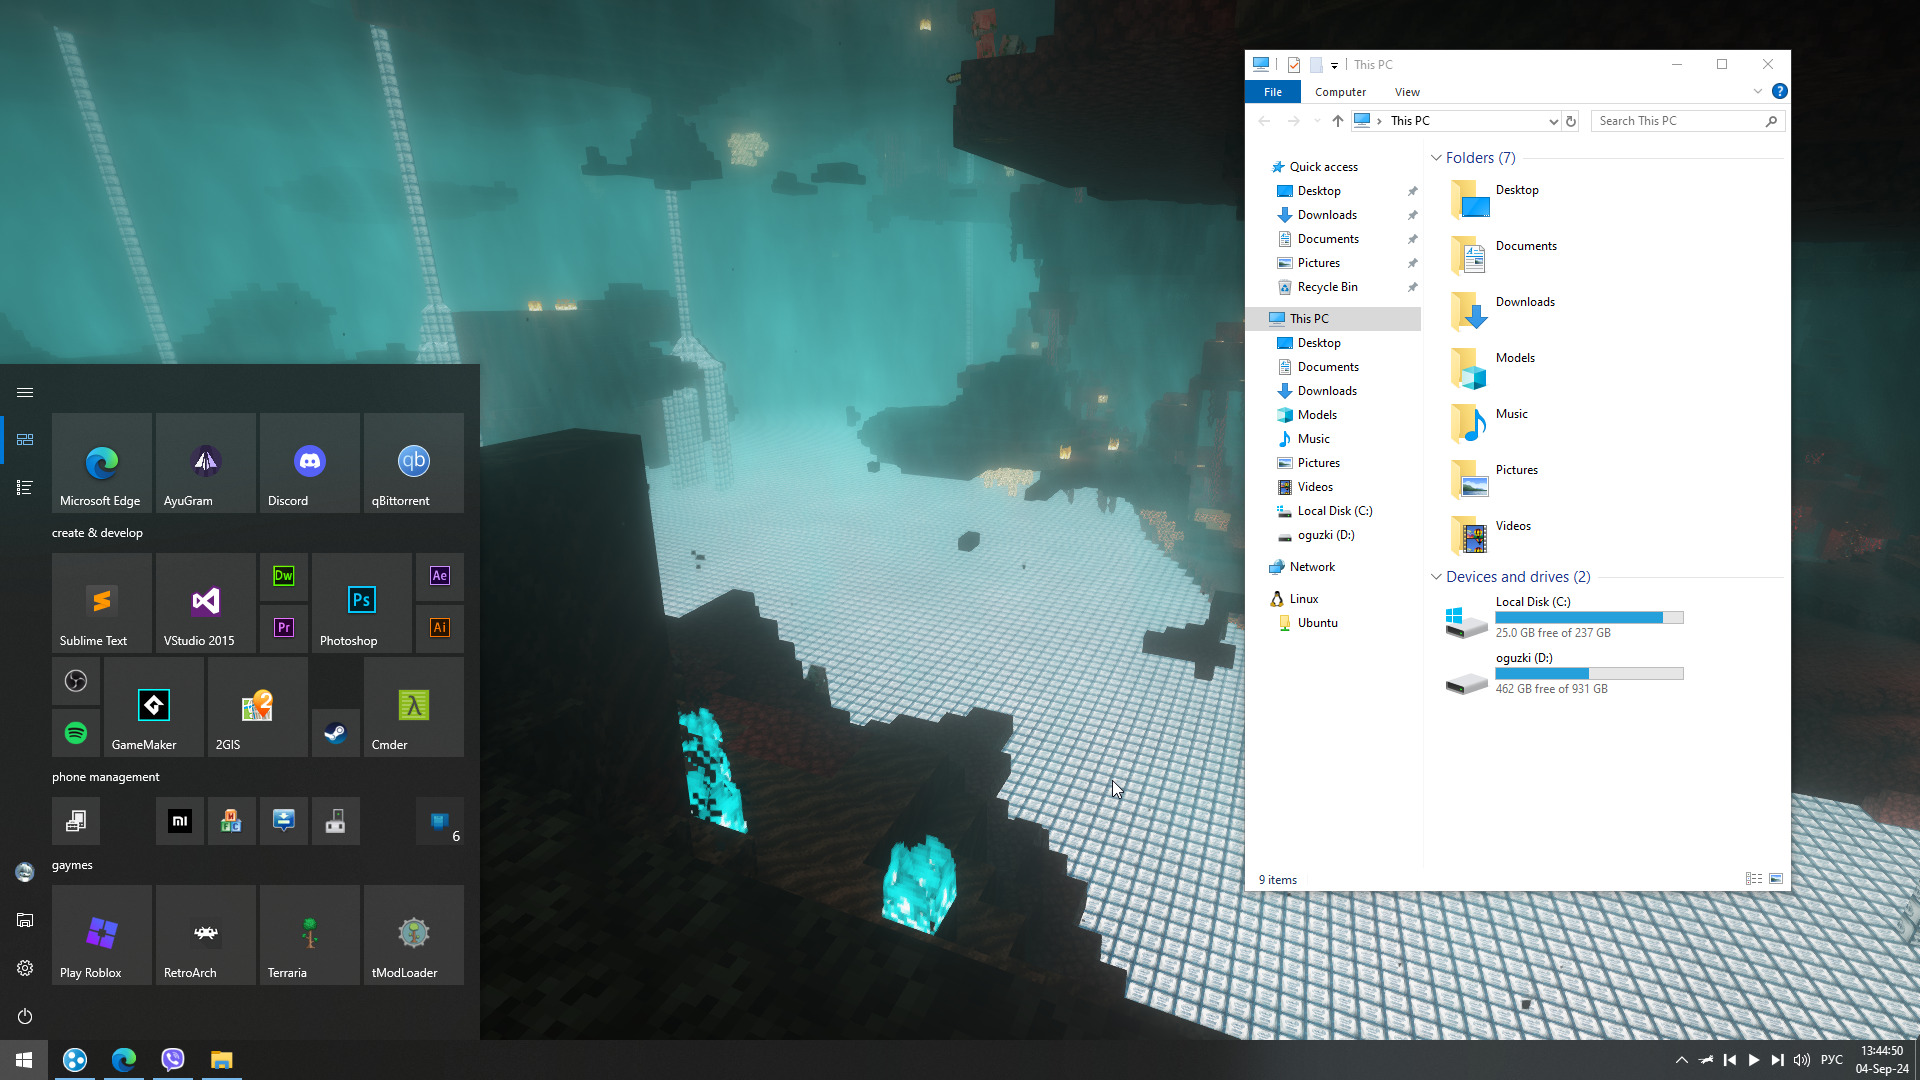1920x1080 pixels.
Task: Click the GameMaker tile
Action: (153, 707)
